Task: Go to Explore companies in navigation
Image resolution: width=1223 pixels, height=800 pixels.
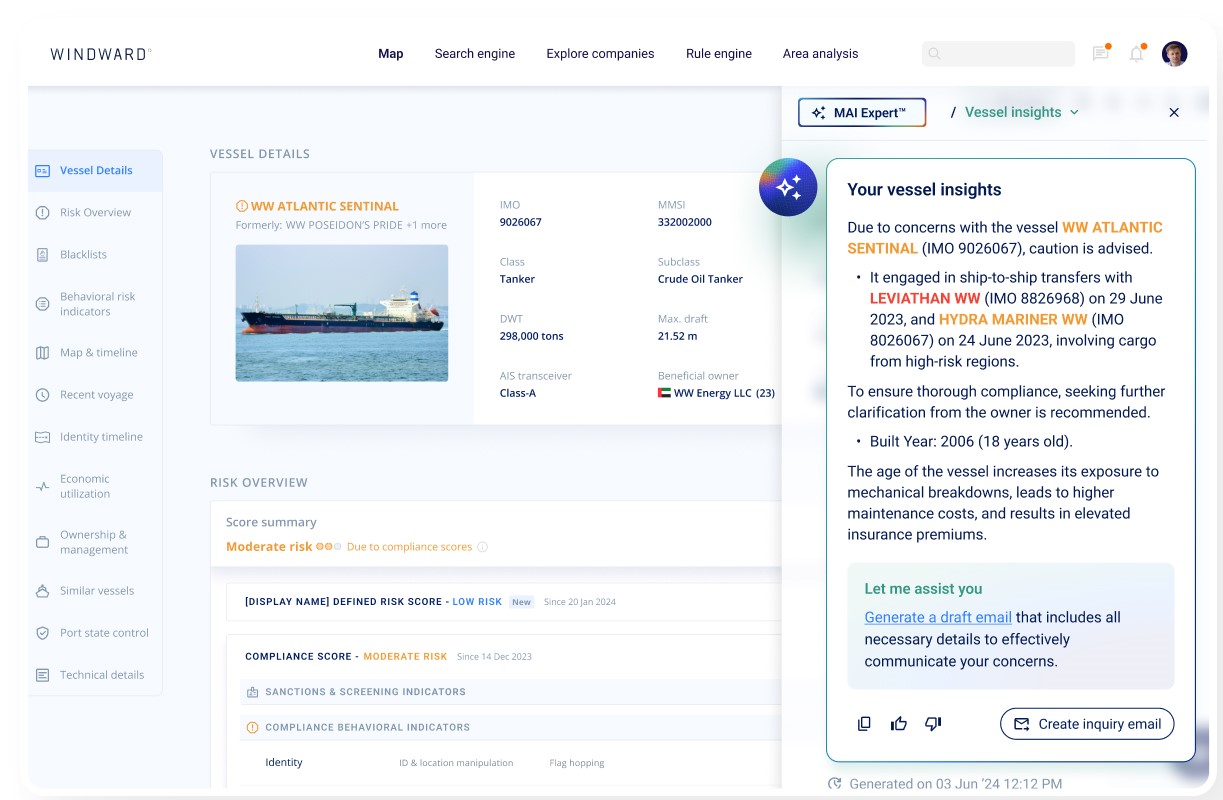Action: pyautogui.click(x=600, y=54)
